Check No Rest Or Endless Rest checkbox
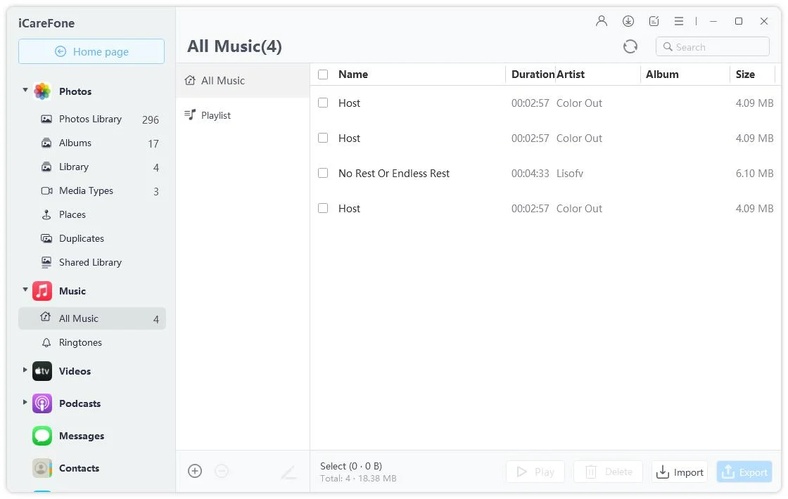The image size is (788, 499). point(323,173)
